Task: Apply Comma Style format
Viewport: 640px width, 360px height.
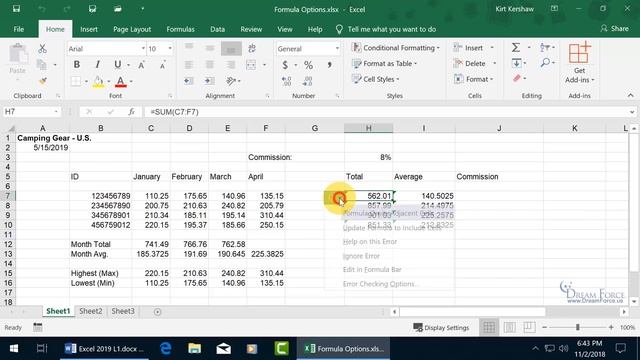Action: (329, 64)
